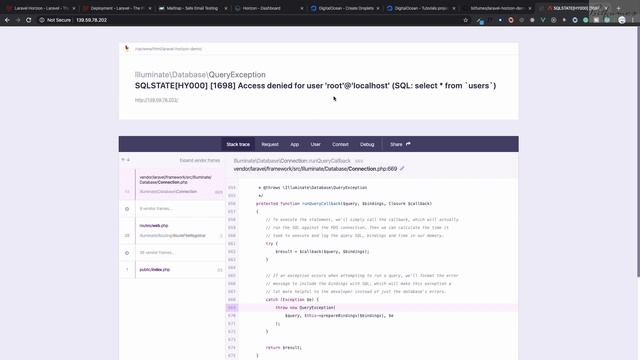Screen dimensions: 640x360
Task: Click the SQLSTATE[HY000] error message text
Action: tap(316, 86)
